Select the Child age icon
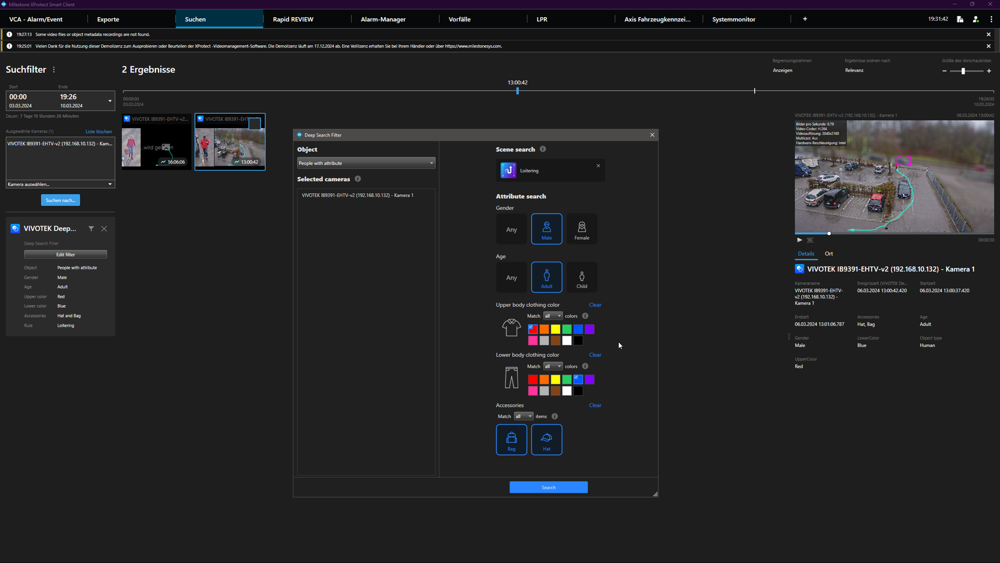The image size is (1000, 563). 581,277
